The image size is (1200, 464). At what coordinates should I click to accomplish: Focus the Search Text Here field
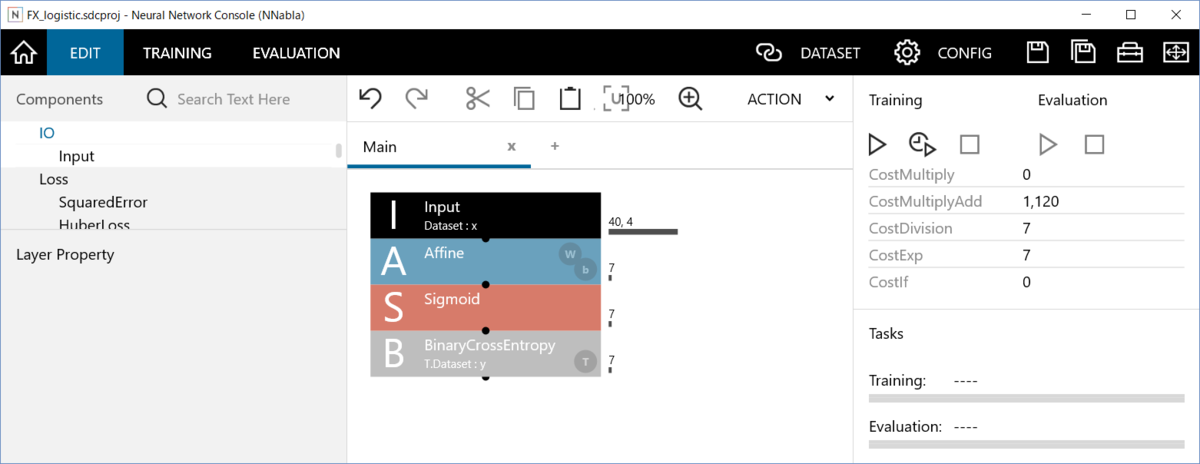coord(233,100)
